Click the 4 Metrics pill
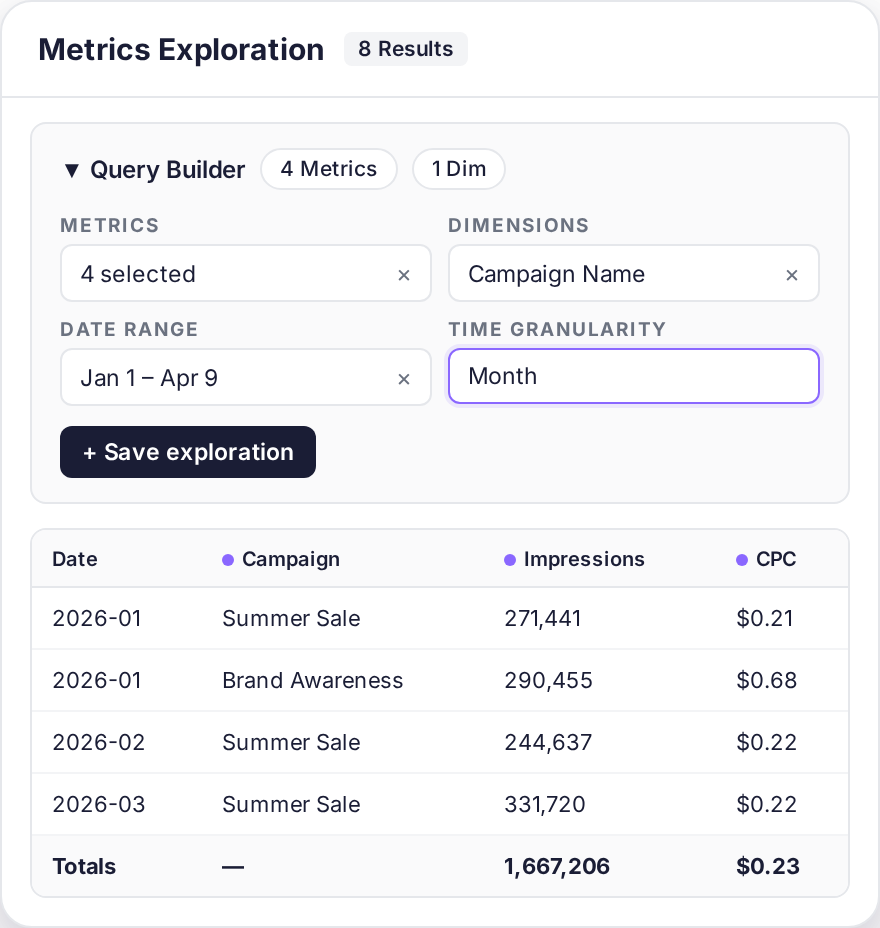The height and width of the screenshot is (928, 880). coord(328,169)
